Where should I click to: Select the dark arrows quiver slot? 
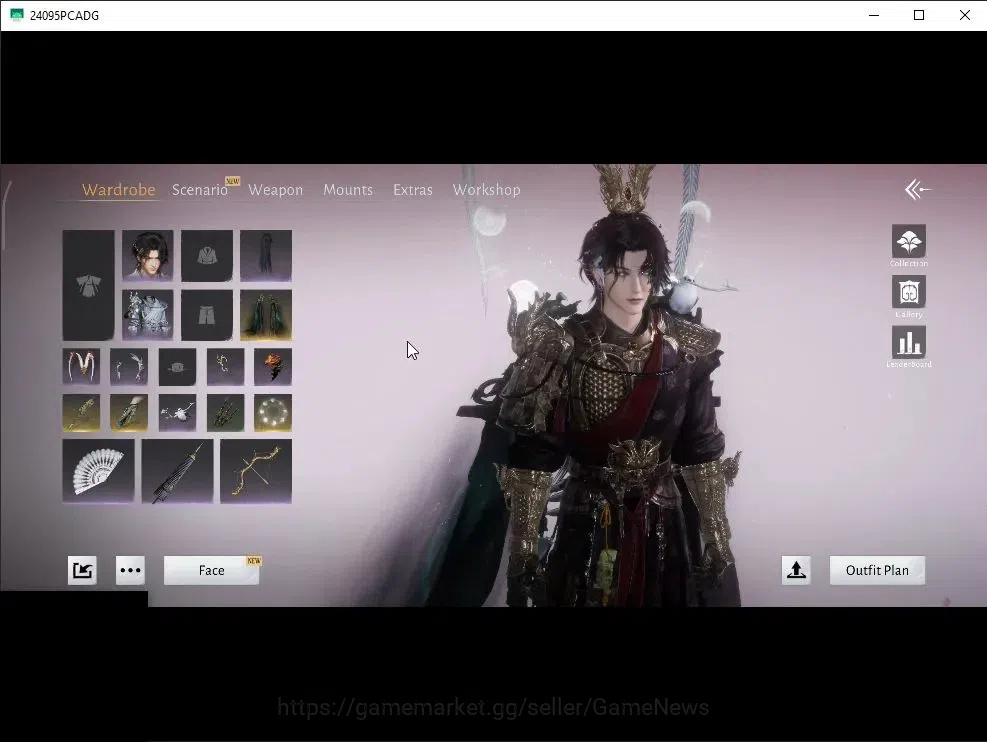225,413
